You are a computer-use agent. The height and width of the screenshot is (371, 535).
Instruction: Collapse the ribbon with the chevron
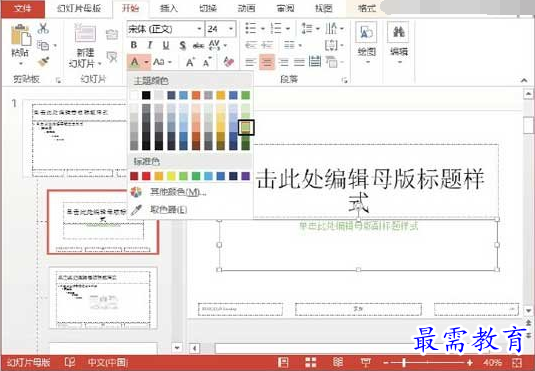(524, 81)
